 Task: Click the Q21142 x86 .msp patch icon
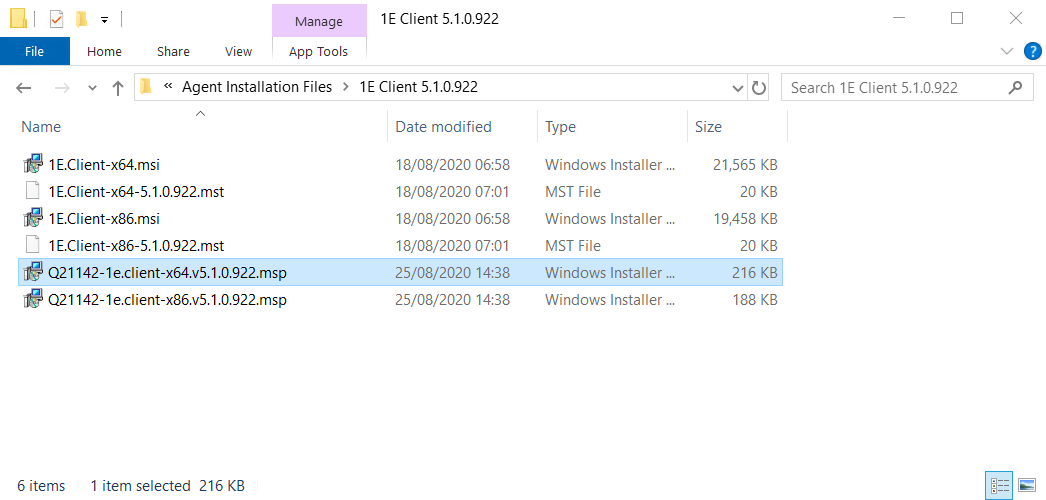(x=33, y=299)
